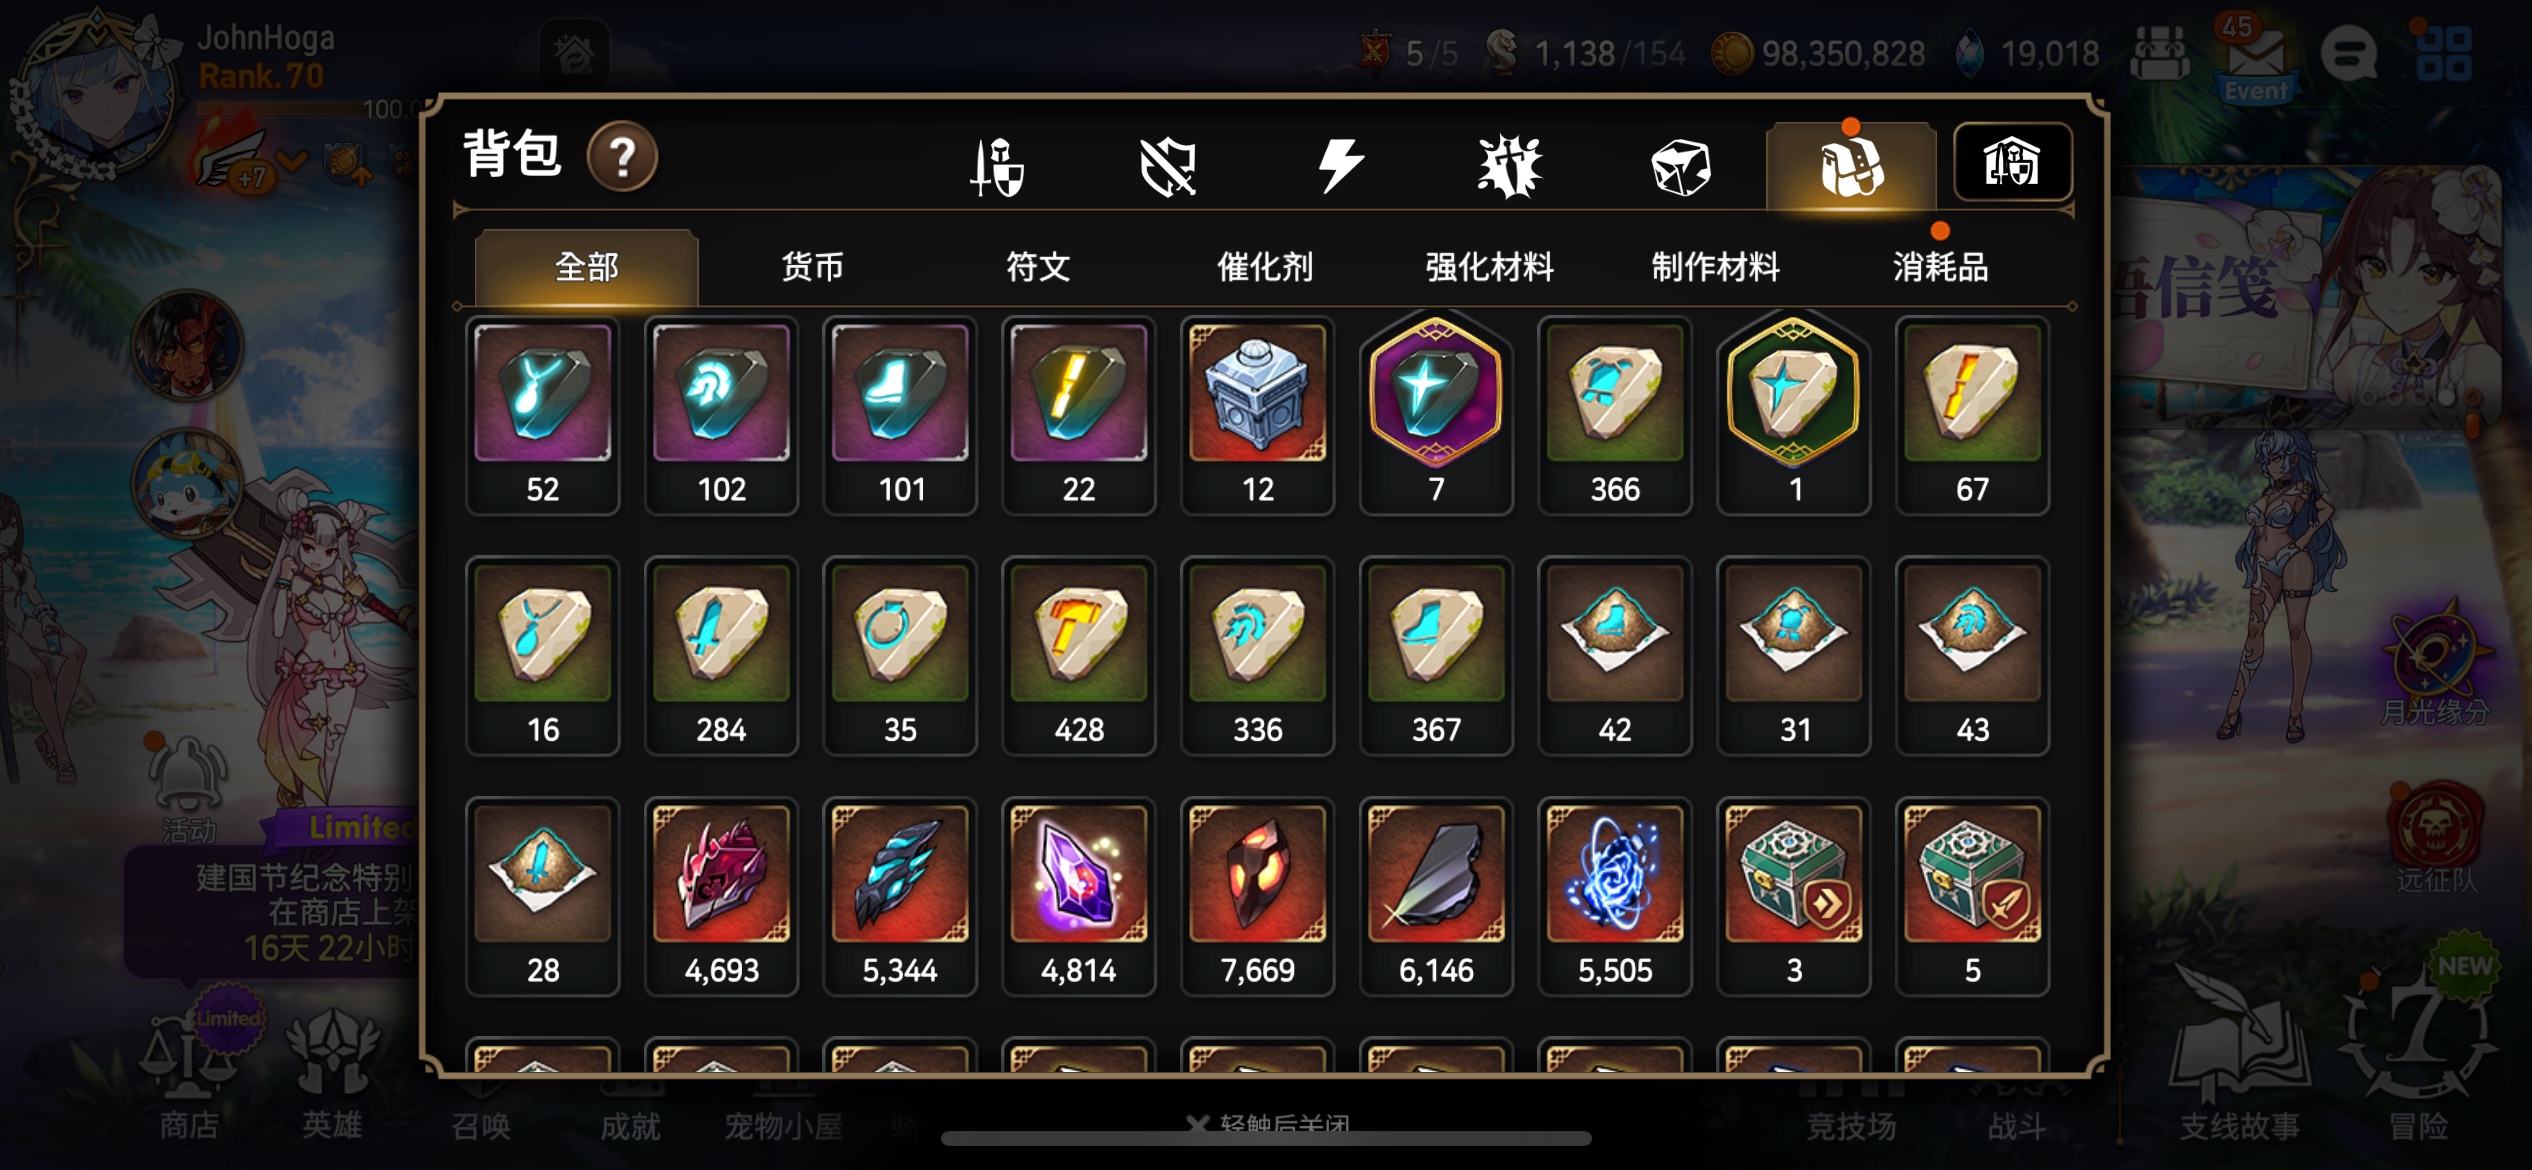Choose the blue swirl orb item 5,505

click(x=1614, y=897)
